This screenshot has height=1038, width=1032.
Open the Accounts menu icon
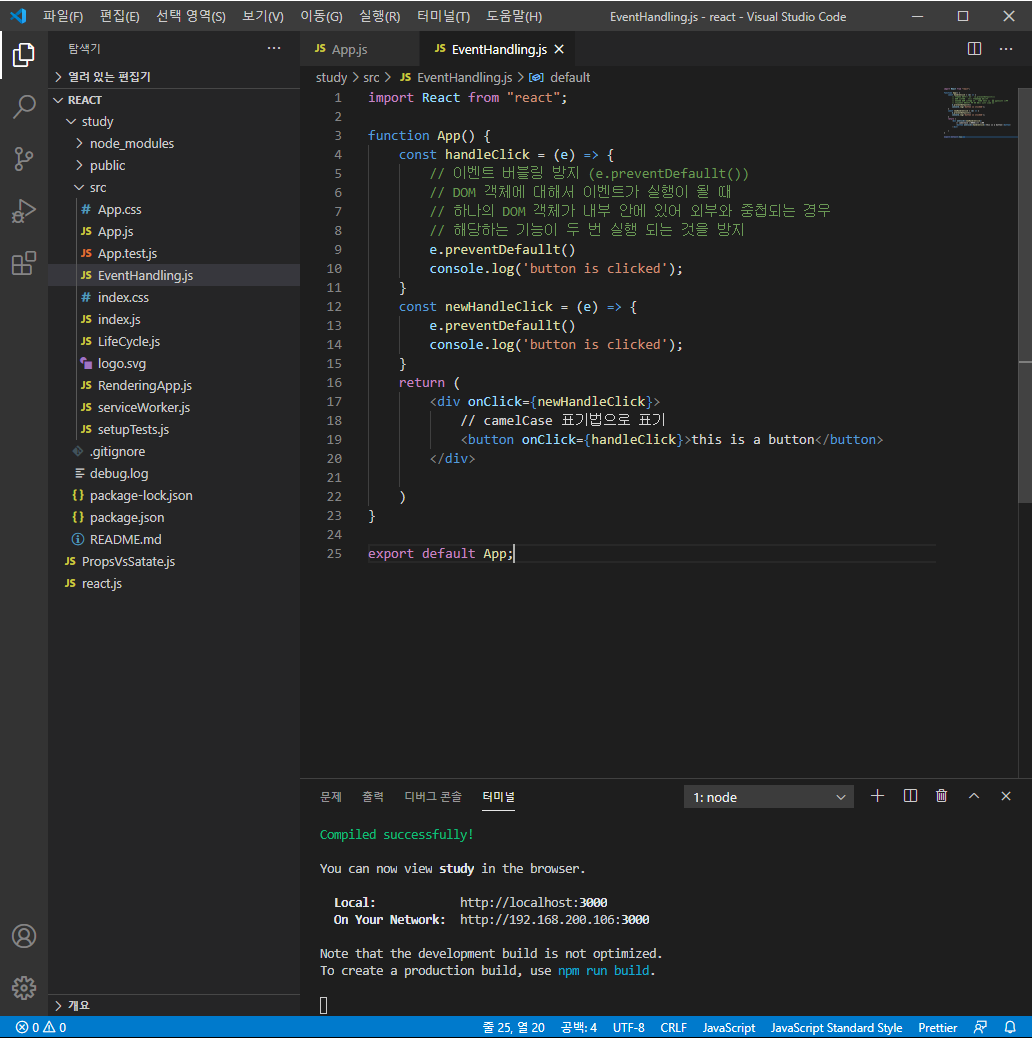click(x=24, y=936)
